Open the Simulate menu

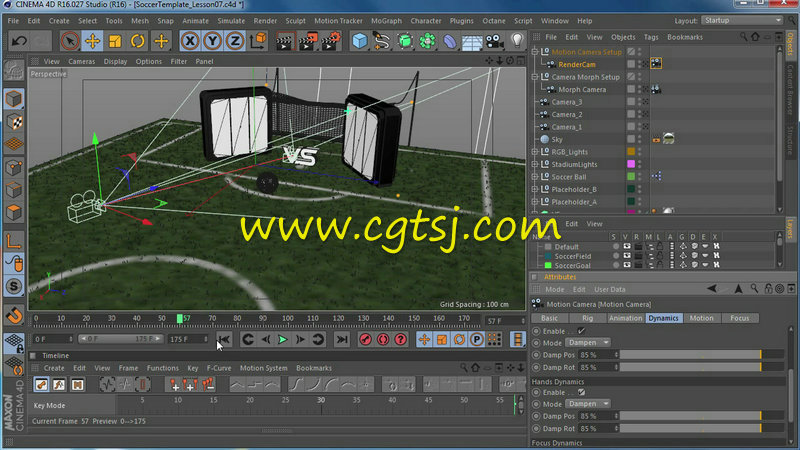(231, 21)
